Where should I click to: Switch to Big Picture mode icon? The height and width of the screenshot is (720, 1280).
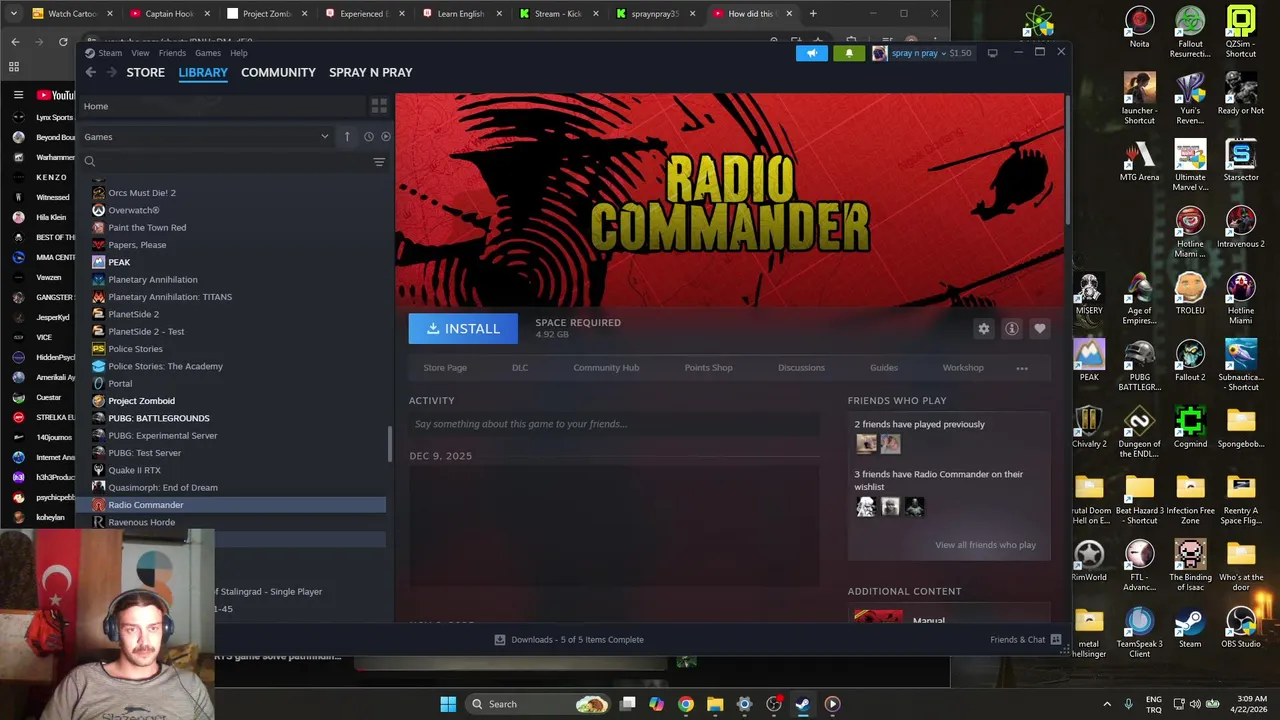pyautogui.click(x=992, y=53)
